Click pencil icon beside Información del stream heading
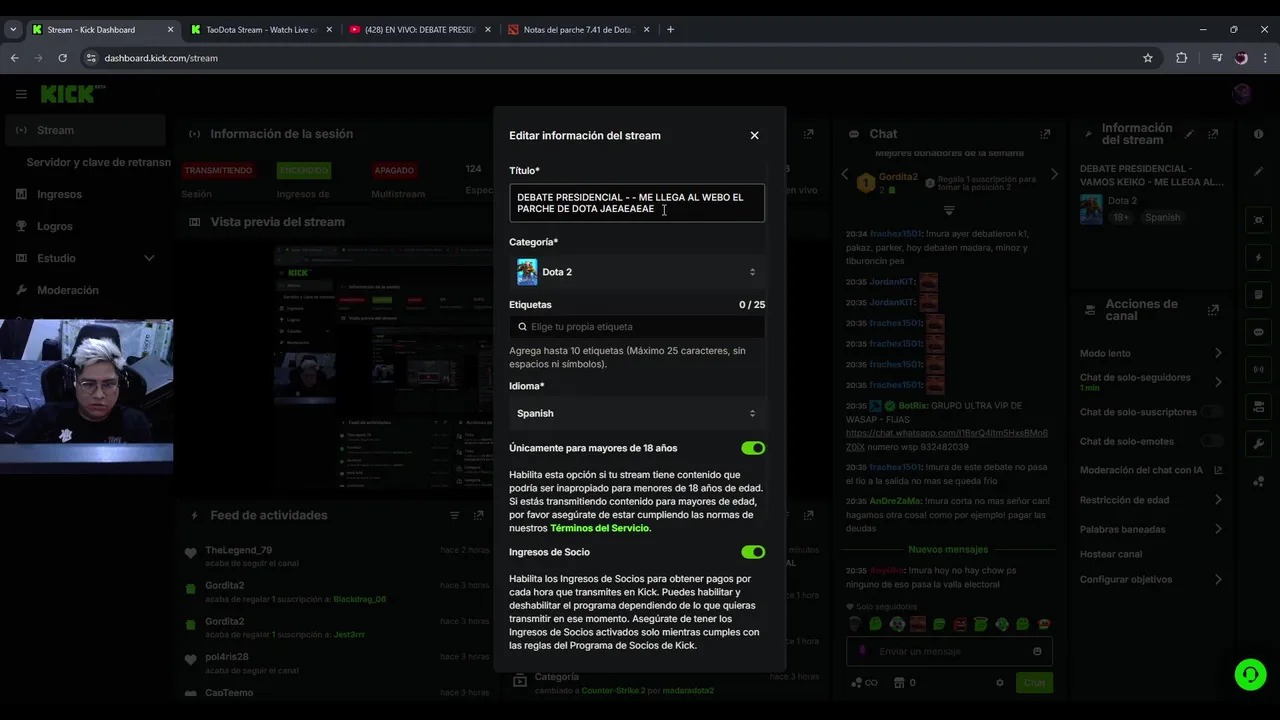Screen dimensions: 1280x720 pos(1189,134)
